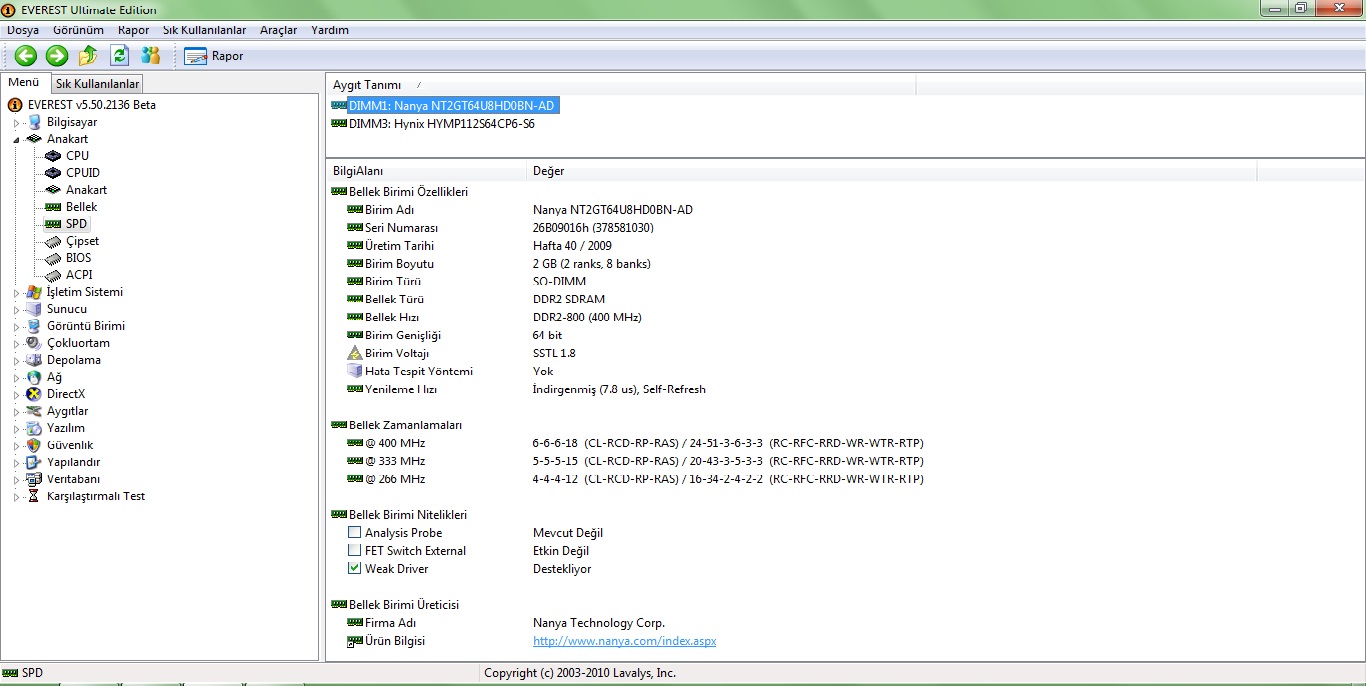The image size is (1366, 686).
Task: Click the Anakart motherboard sub-item icon
Action: [54, 190]
